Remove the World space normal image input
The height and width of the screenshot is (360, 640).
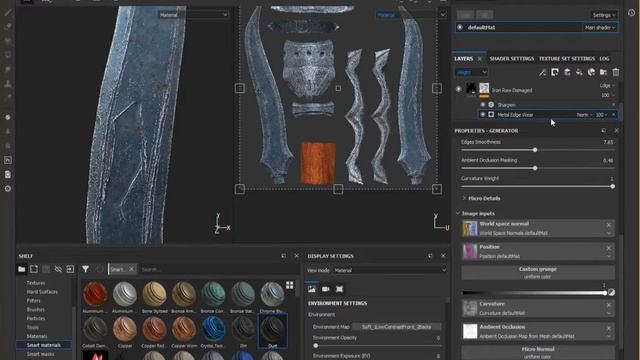[609, 225]
